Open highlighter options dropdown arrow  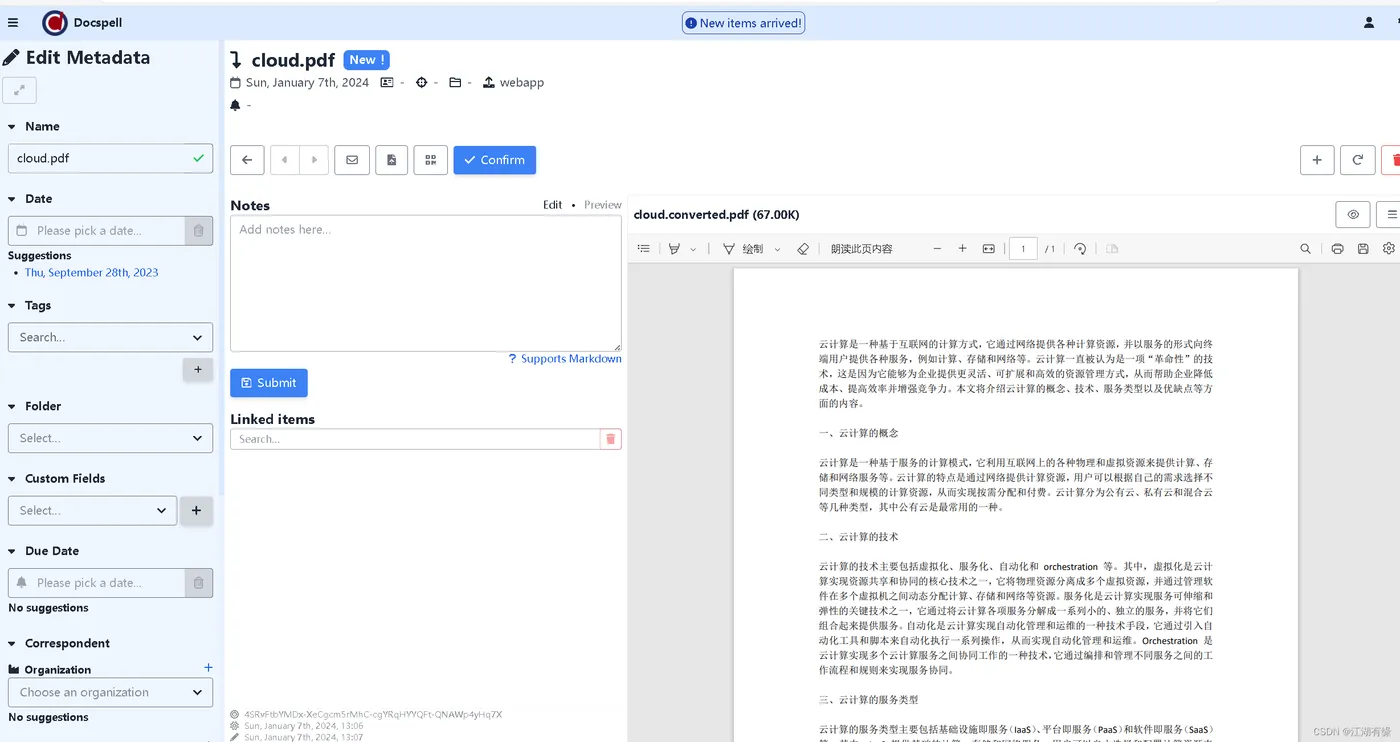click(x=693, y=249)
